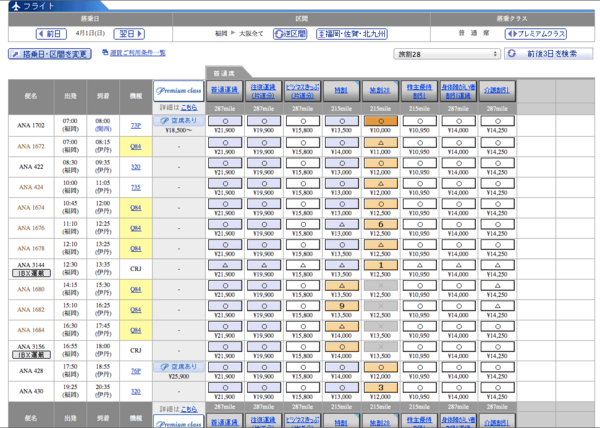Open 福岡・佐賀・北九州 airport selection button
The height and width of the screenshot is (428, 600).
[x=352, y=34]
